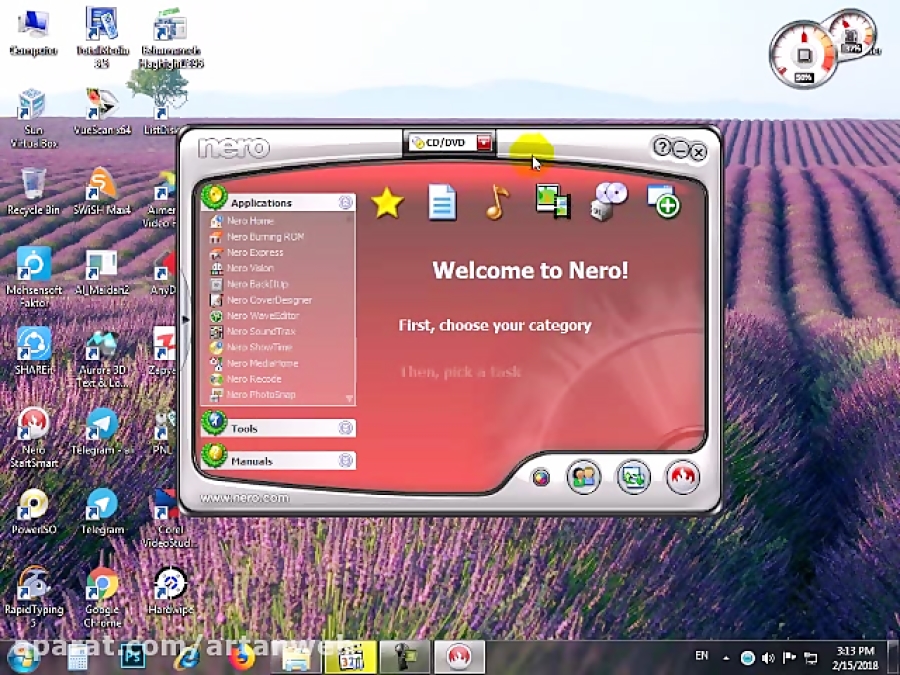Select the Photo and Video category icon
The image size is (900, 675).
coord(552,201)
